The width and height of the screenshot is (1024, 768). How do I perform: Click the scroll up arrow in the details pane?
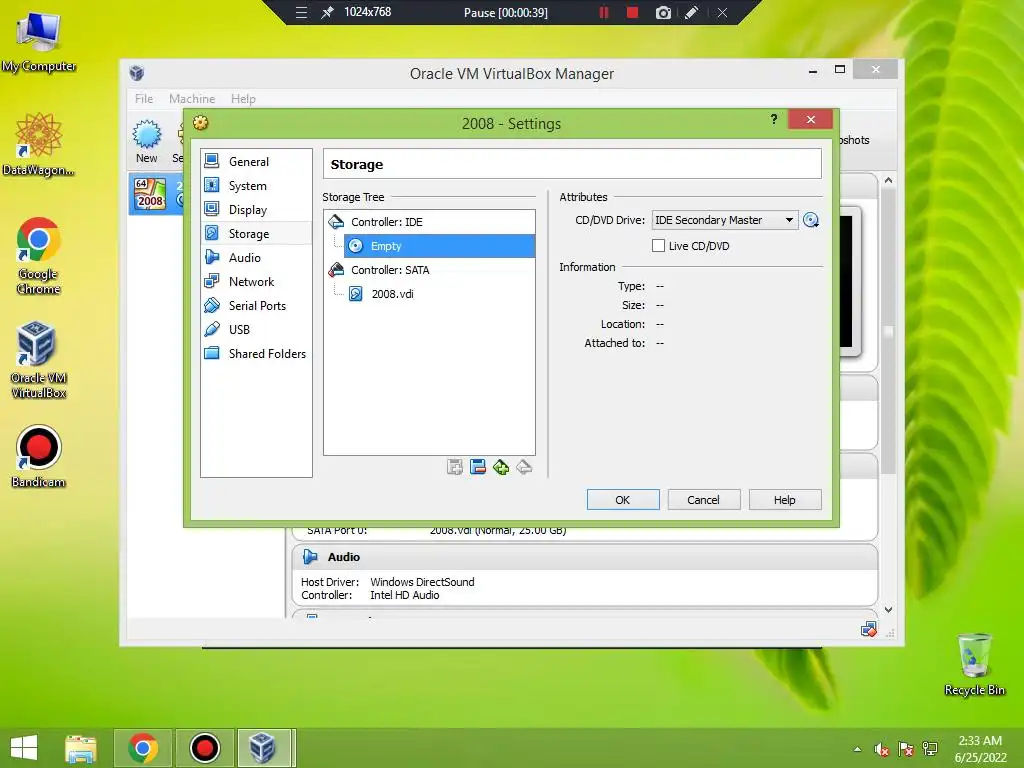888,180
